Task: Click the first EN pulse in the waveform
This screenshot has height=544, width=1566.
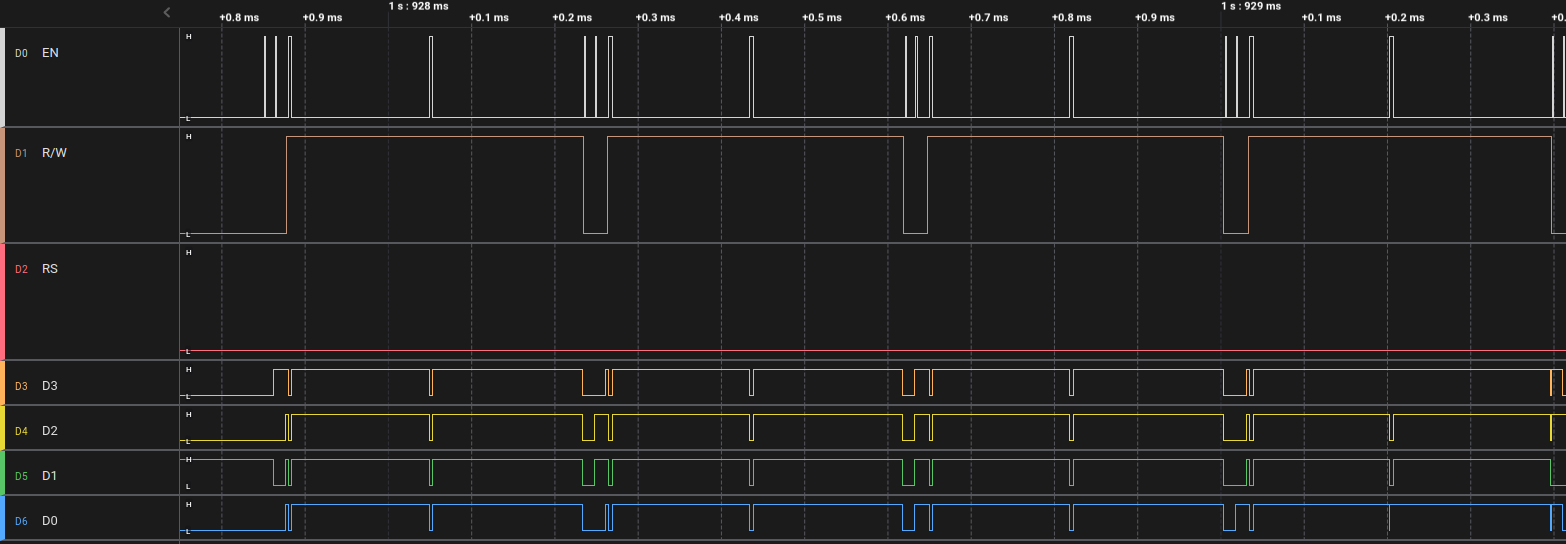Action: (x=266, y=77)
